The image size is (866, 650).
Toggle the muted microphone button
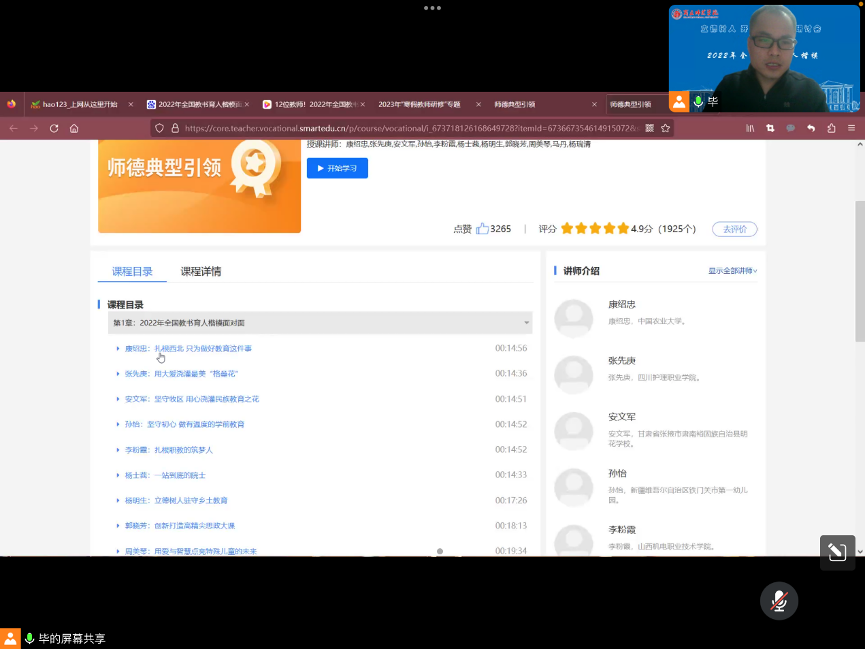pos(779,600)
